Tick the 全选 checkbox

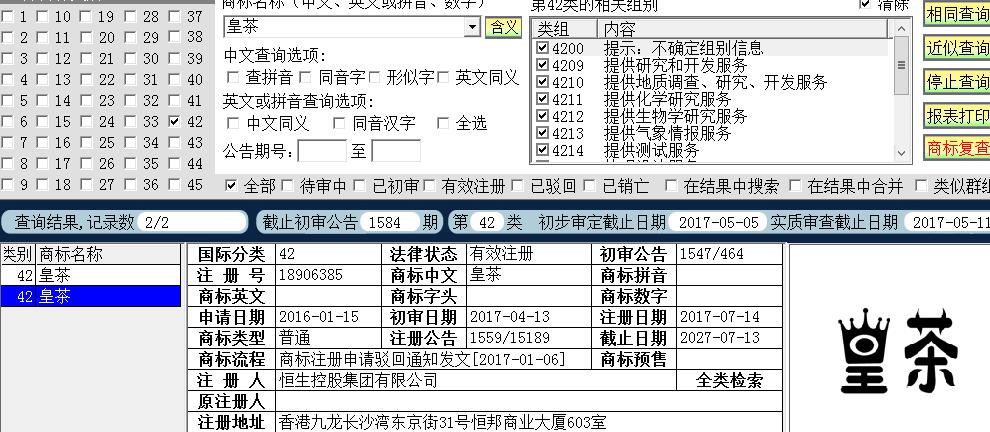click(x=443, y=123)
